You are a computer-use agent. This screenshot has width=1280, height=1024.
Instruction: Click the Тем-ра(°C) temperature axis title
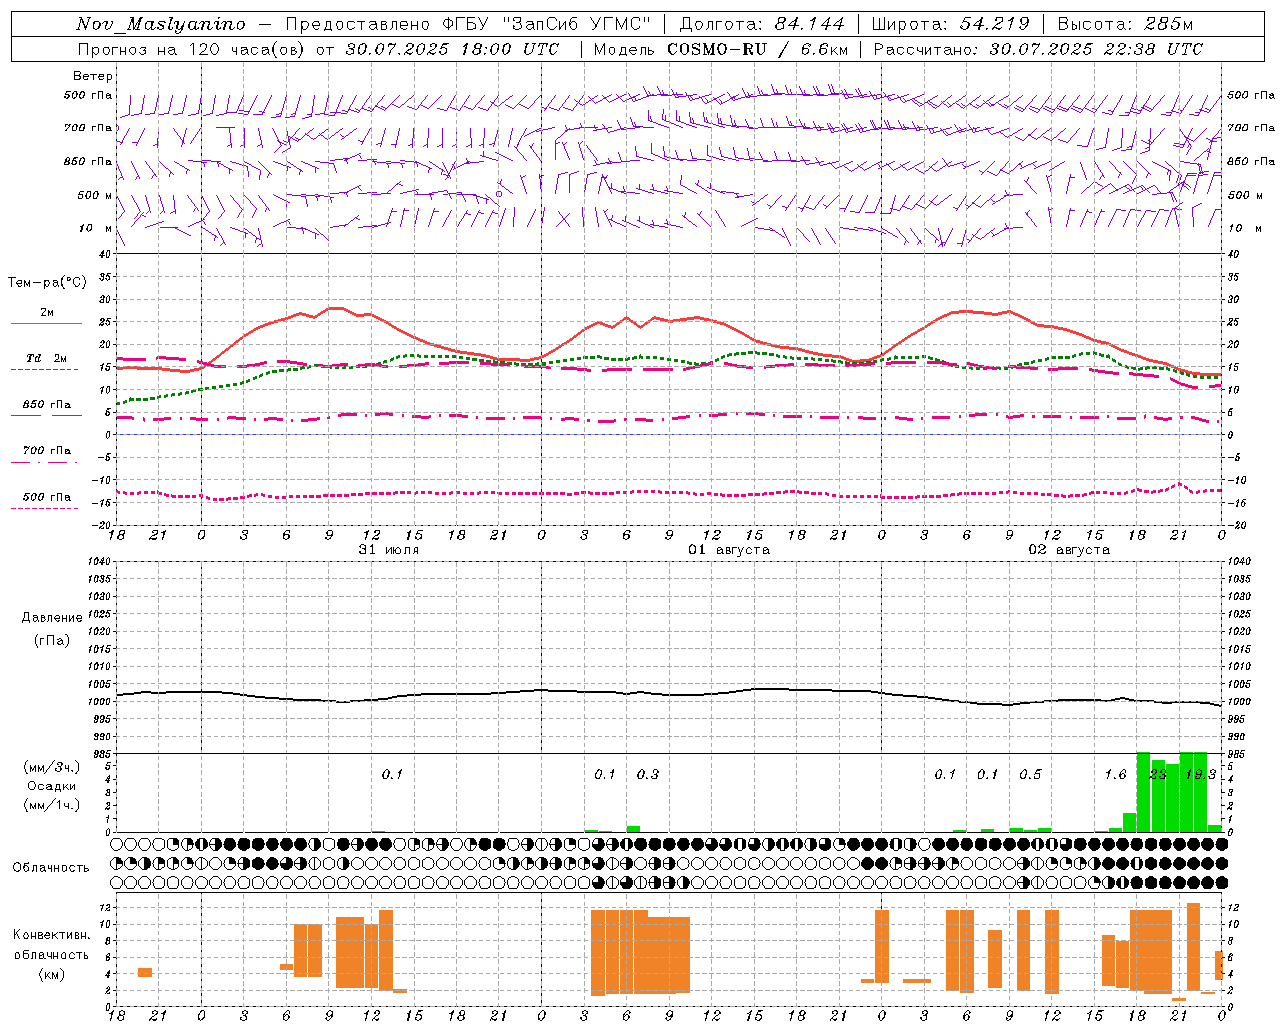47,283
